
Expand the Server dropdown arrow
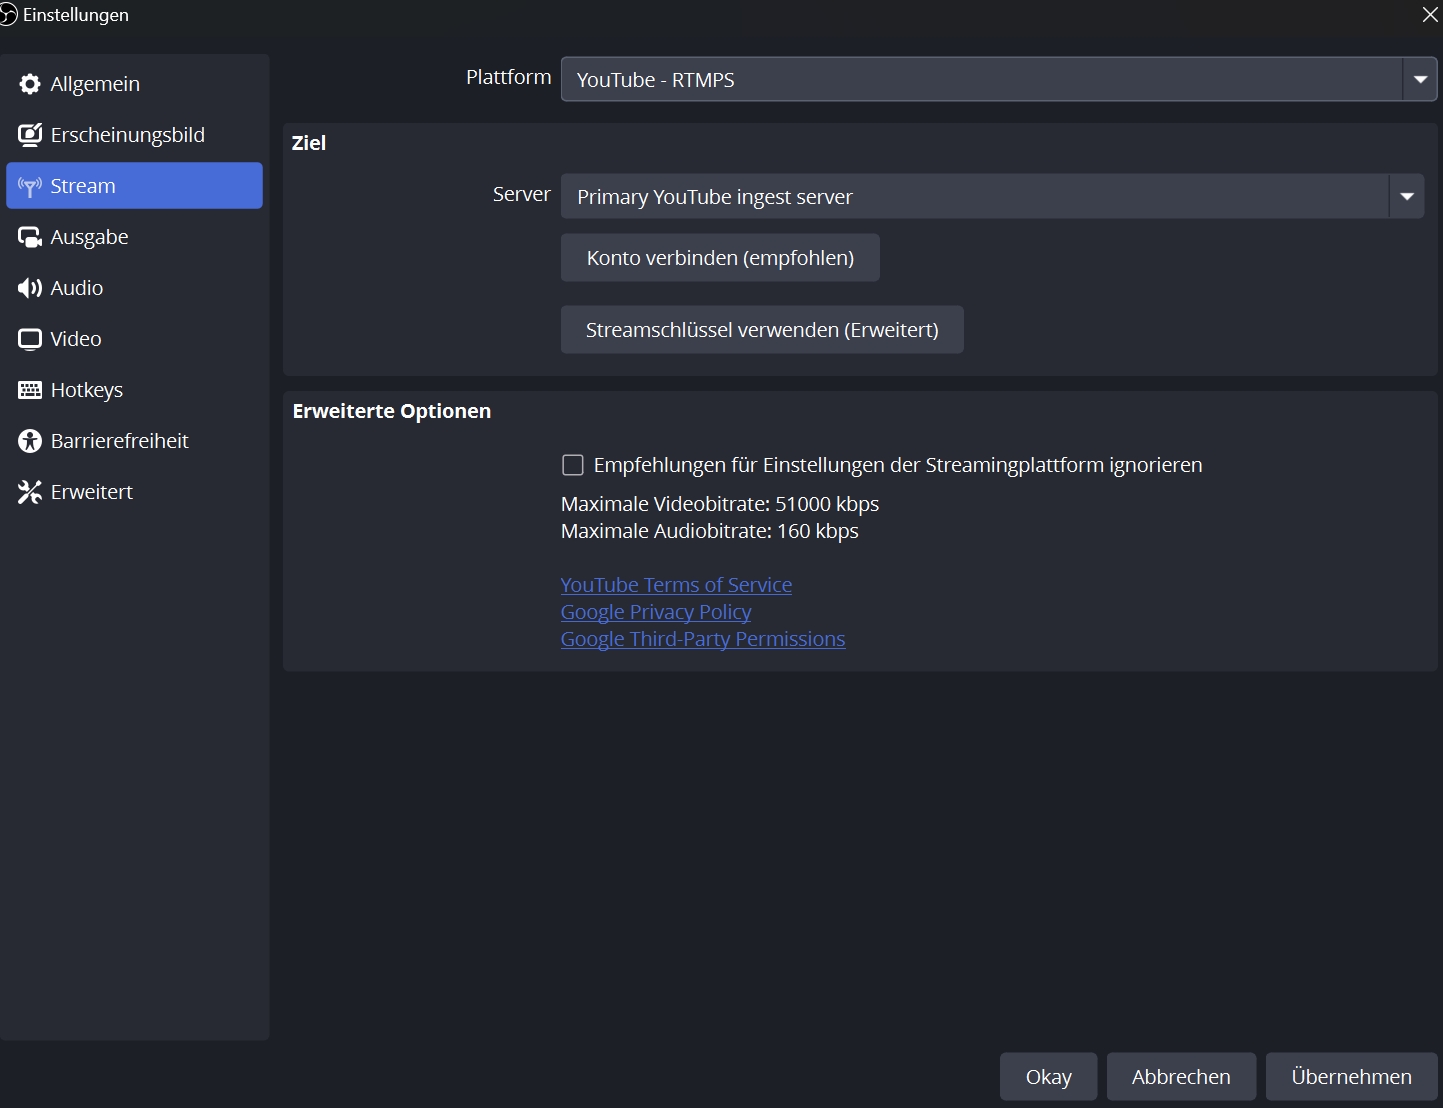(1406, 197)
